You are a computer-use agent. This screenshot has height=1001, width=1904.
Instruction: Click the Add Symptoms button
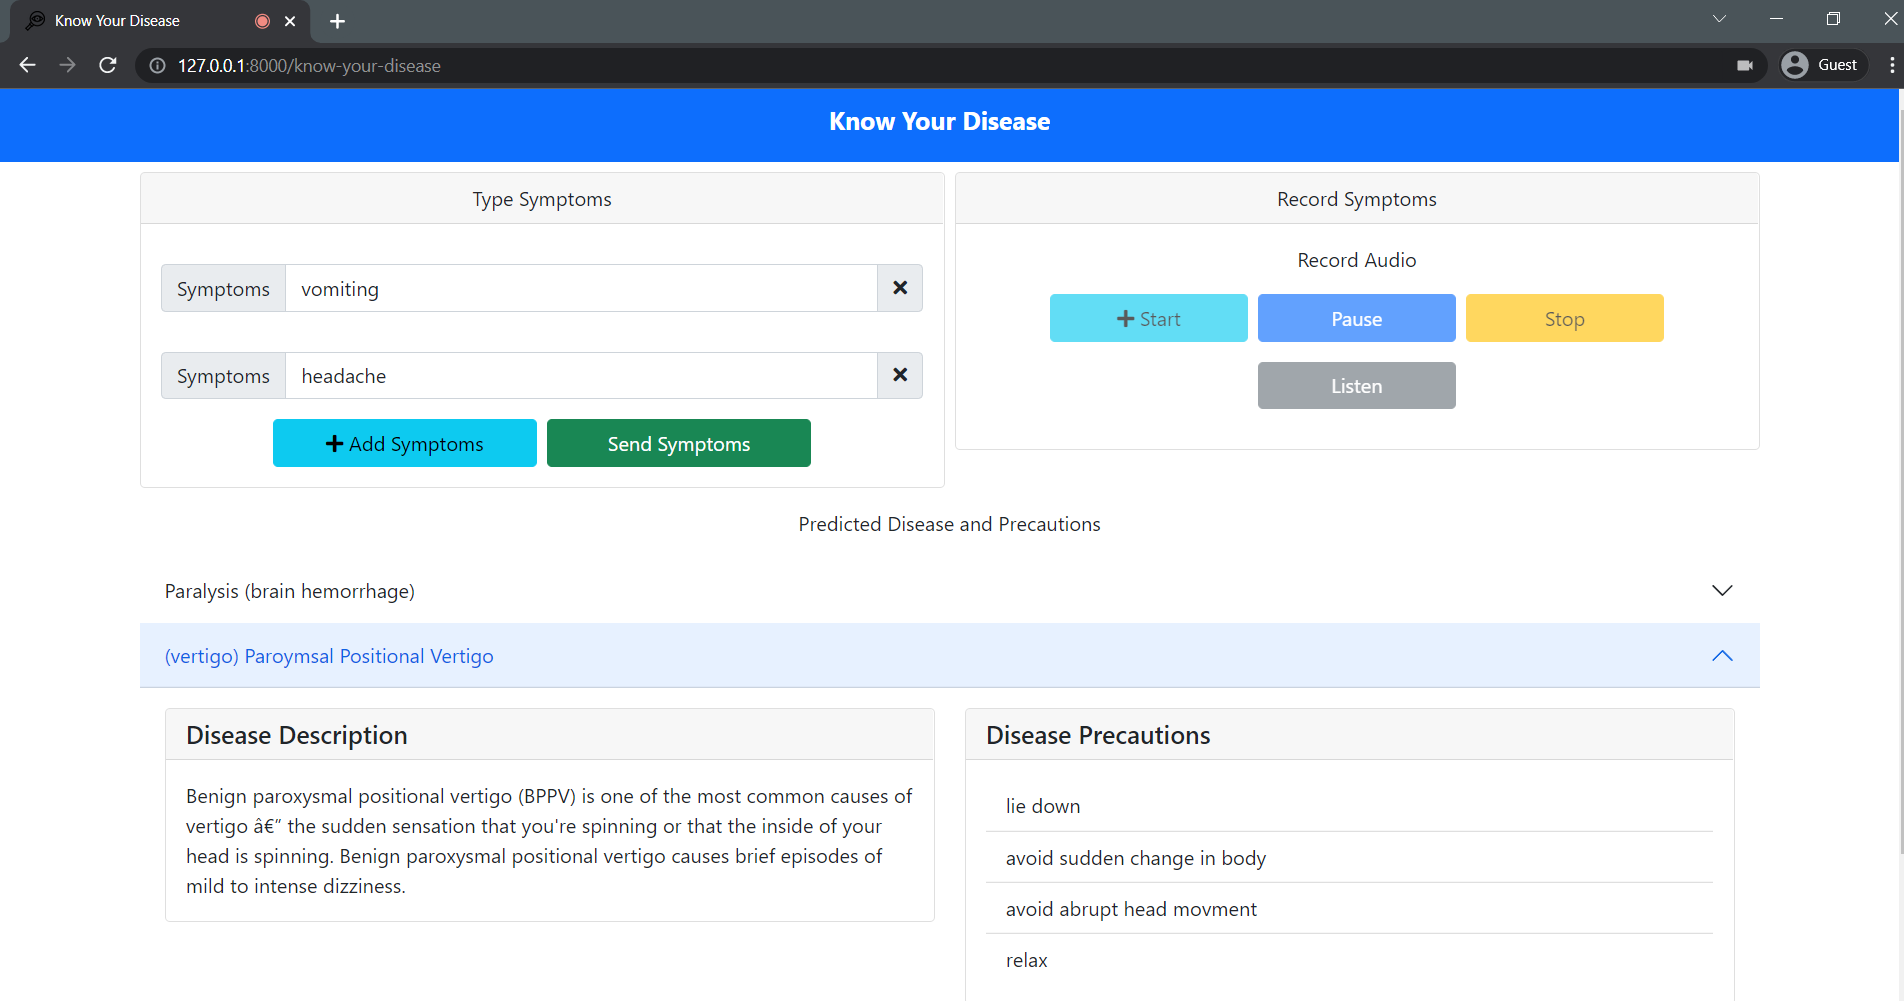click(x=405, y=443)
